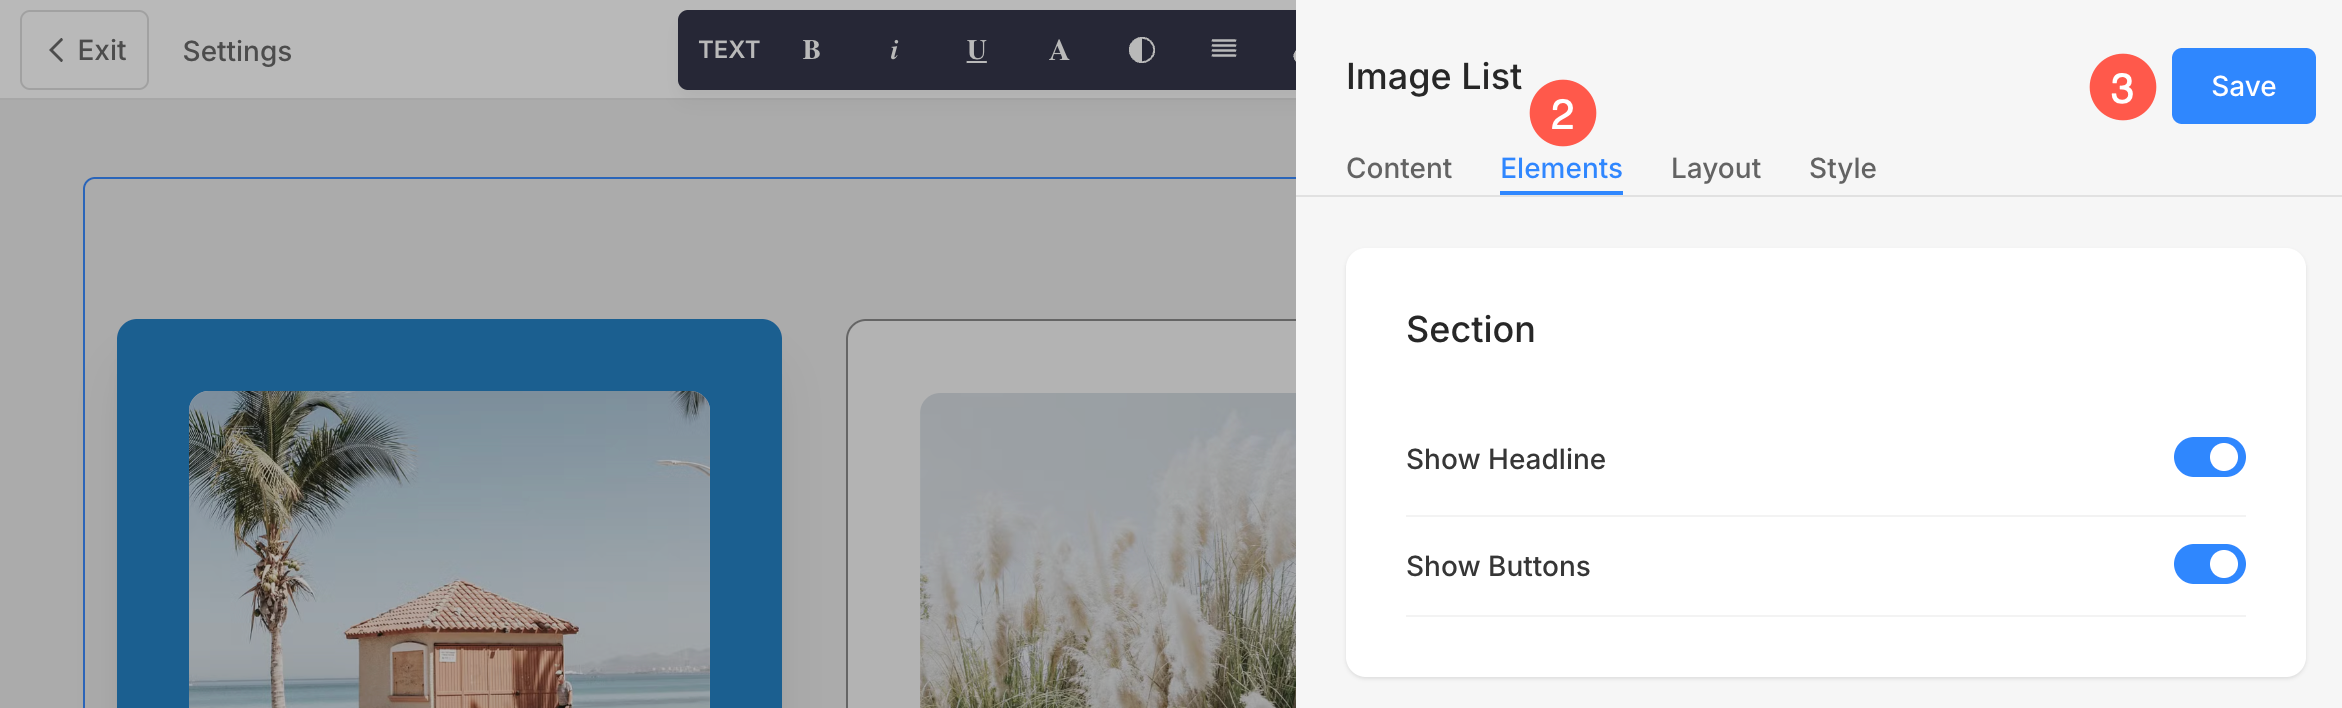This screenshot has width=2342, height=708.
Task: Select the pampas grass image
Action: point(1108,550)
